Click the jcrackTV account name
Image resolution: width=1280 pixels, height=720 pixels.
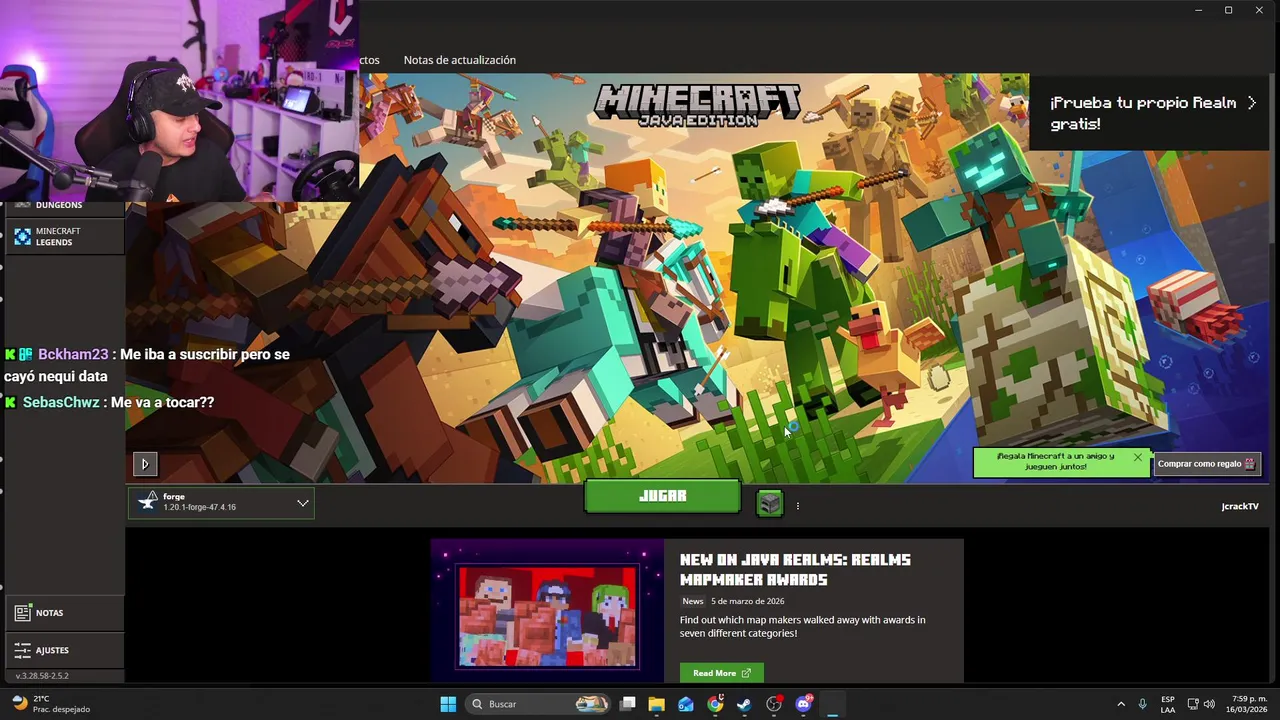(1240, 507)
